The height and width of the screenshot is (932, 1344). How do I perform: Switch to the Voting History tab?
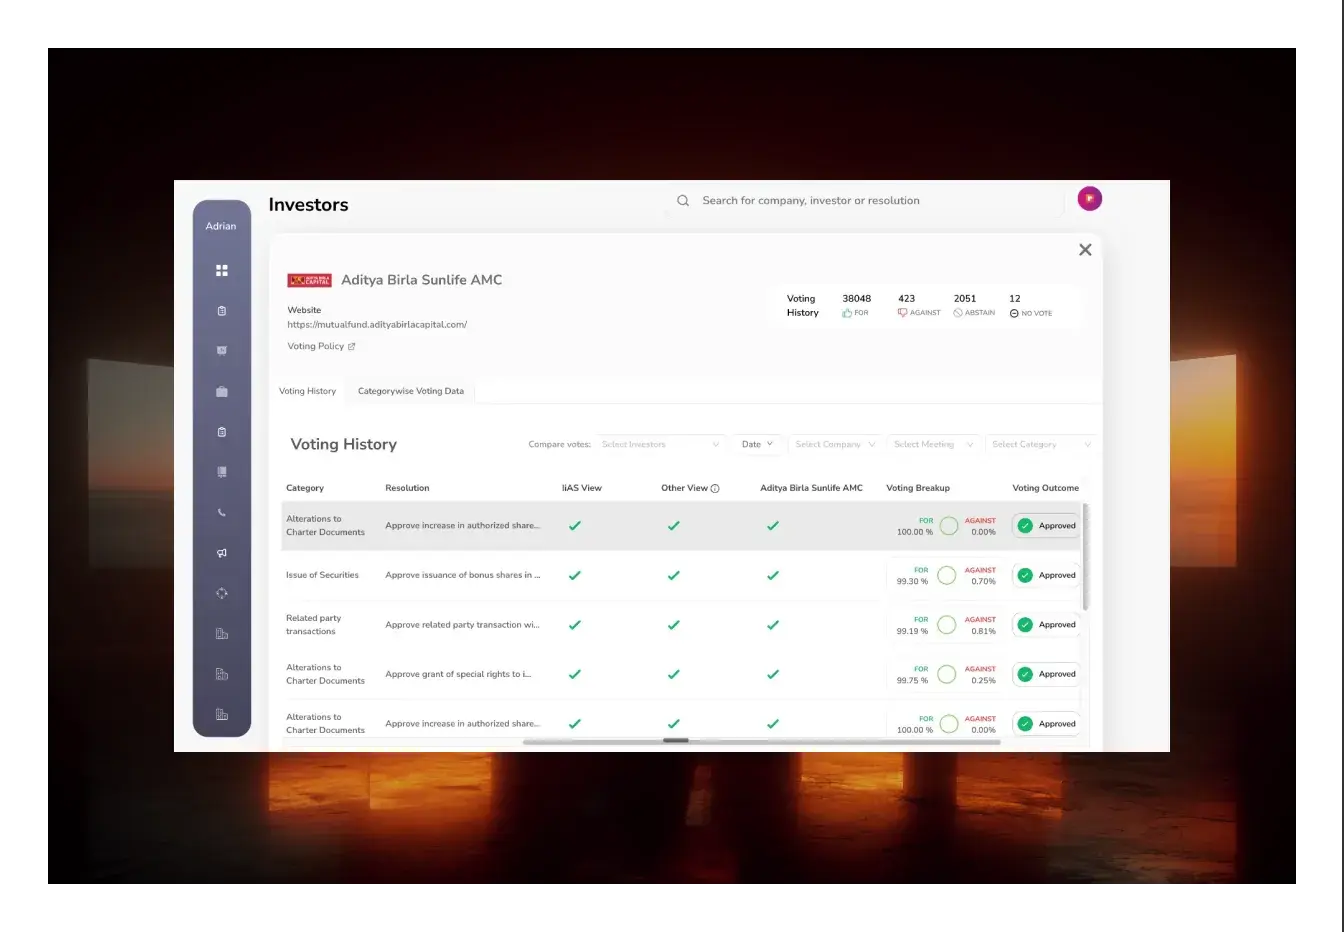[x=307, y=392]
